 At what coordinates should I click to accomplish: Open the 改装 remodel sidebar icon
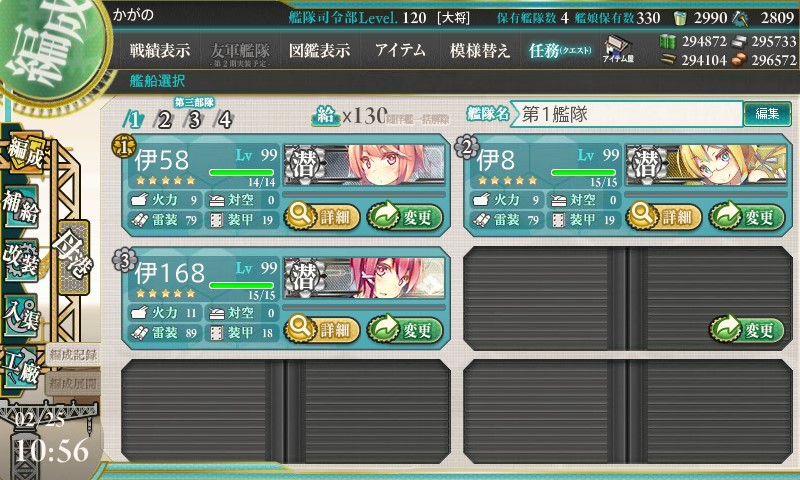coord(20,260)
